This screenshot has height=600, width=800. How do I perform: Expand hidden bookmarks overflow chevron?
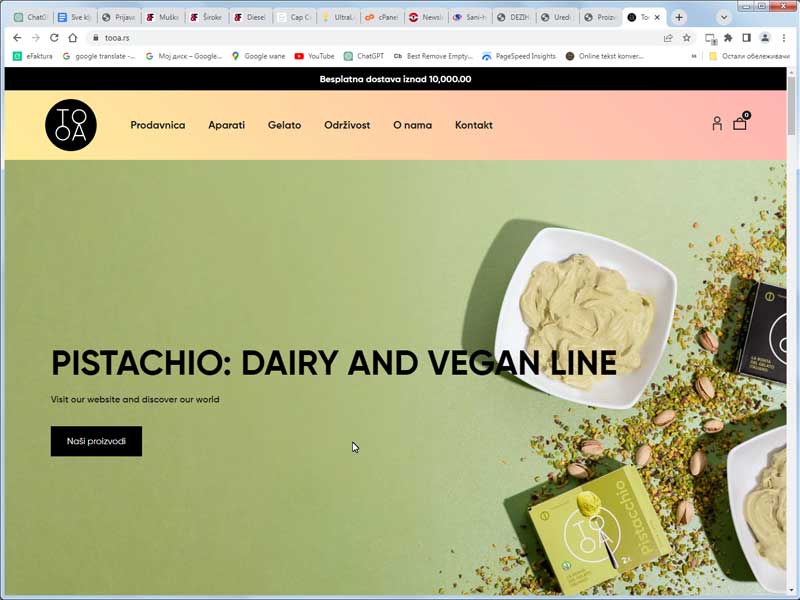coord(694,56)
